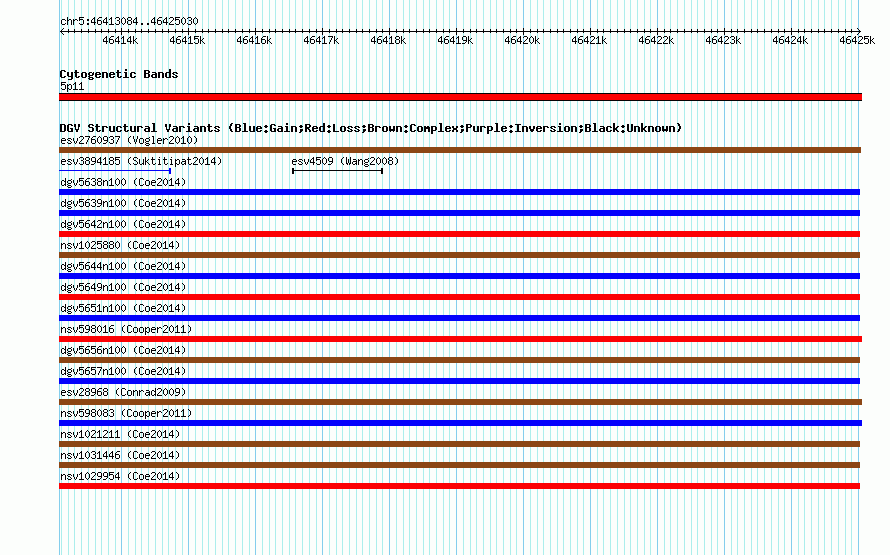Open the dgv5649n100 (Coe2014) label
890x555 pixels.
[x=123, y=287]
